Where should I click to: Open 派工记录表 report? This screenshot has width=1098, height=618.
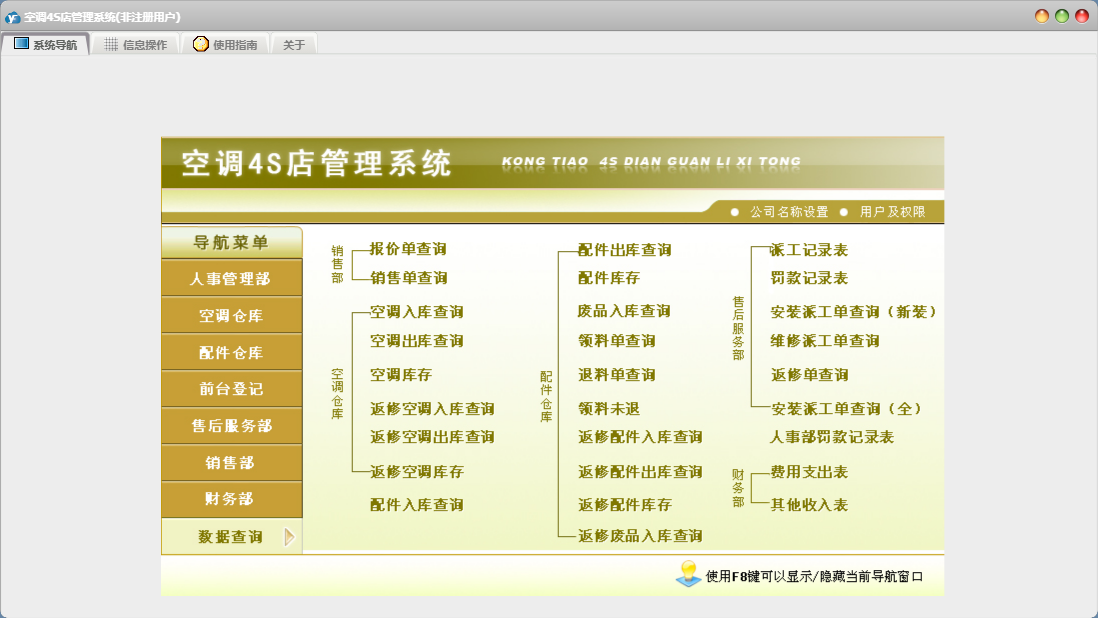(809, 250)
